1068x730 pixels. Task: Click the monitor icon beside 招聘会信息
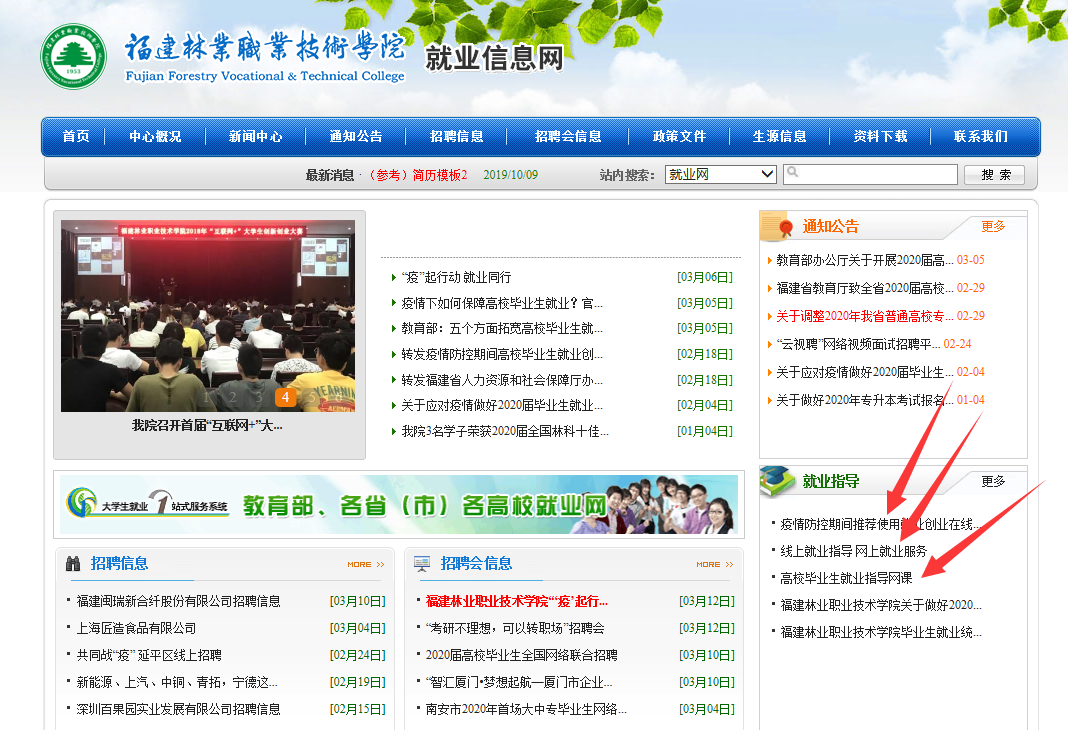tap(422, 563)
